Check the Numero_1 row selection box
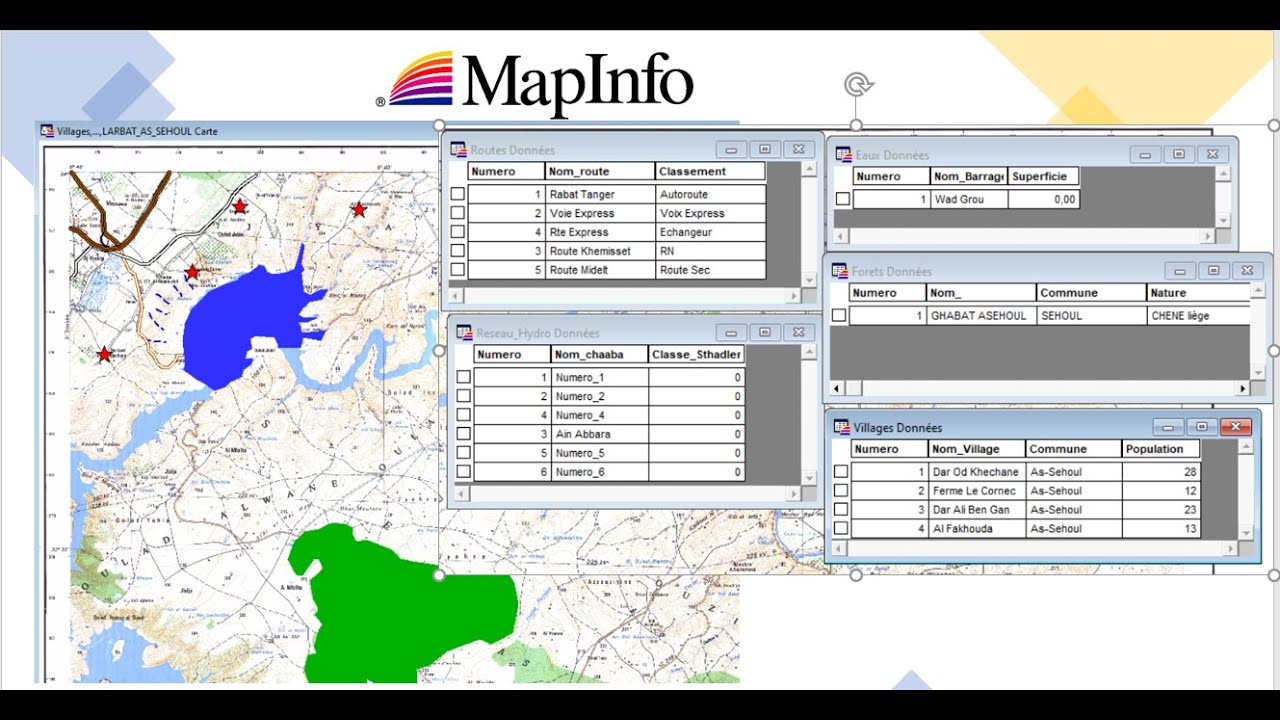The image size is (1280, 720). click(x=464, y=377)
